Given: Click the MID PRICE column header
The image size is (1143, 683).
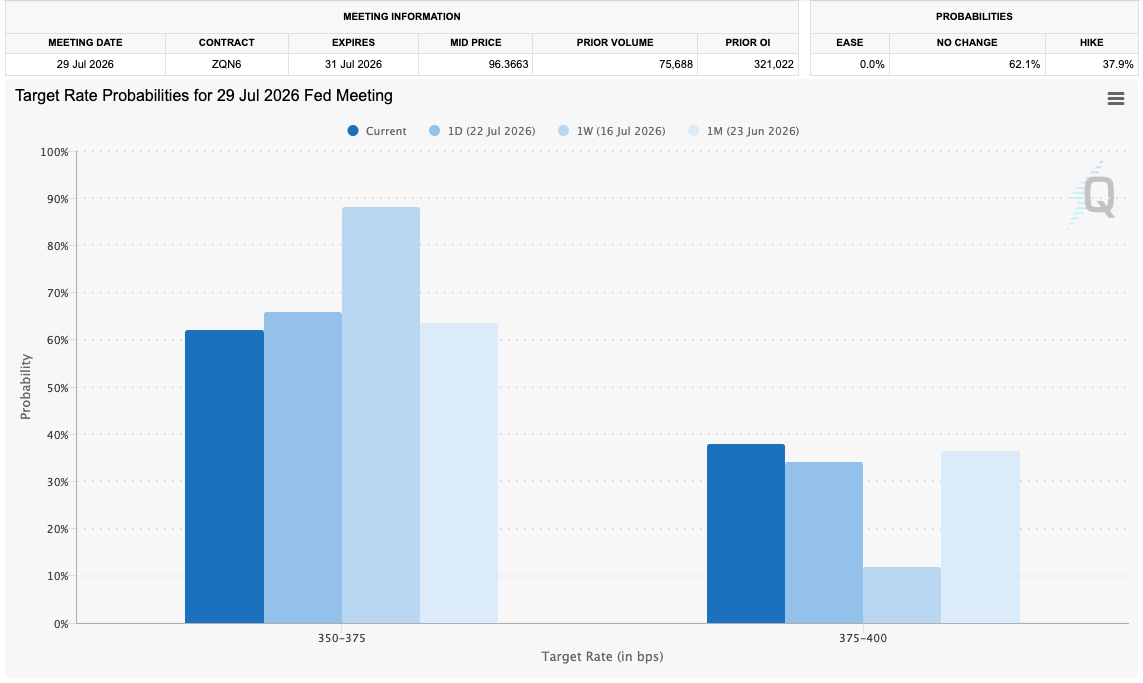Looking at the screenshot, I should pyautogui.click(x=475, y=42).
